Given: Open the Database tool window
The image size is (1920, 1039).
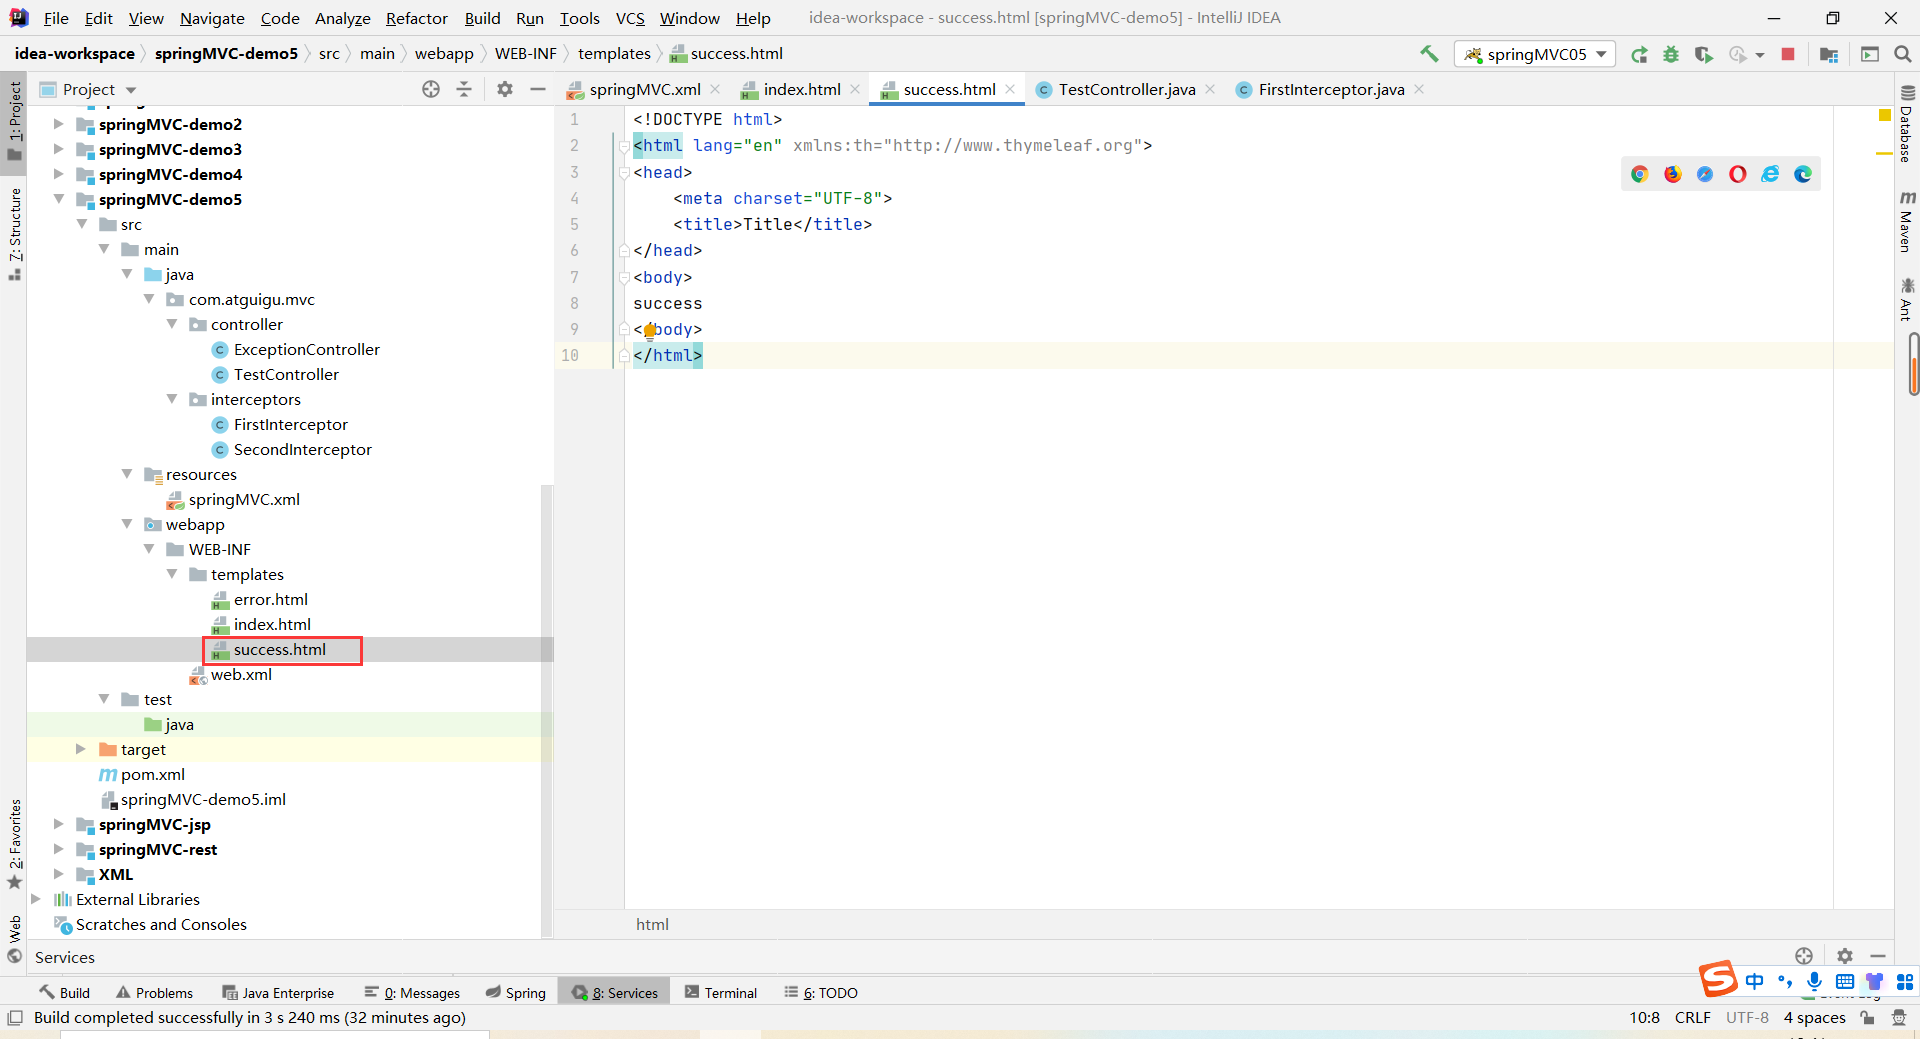Looking at the screenshot, I should (x=1907, y=126).
